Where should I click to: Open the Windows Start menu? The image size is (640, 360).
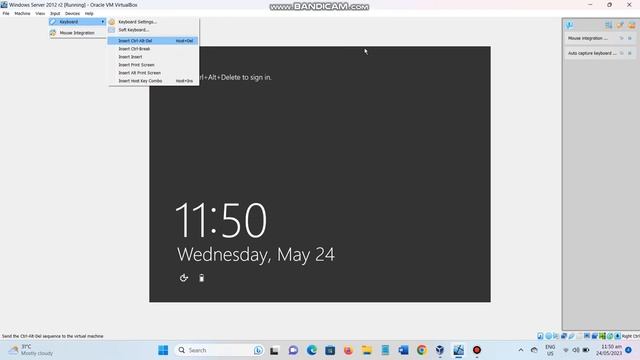click(163, 350)
